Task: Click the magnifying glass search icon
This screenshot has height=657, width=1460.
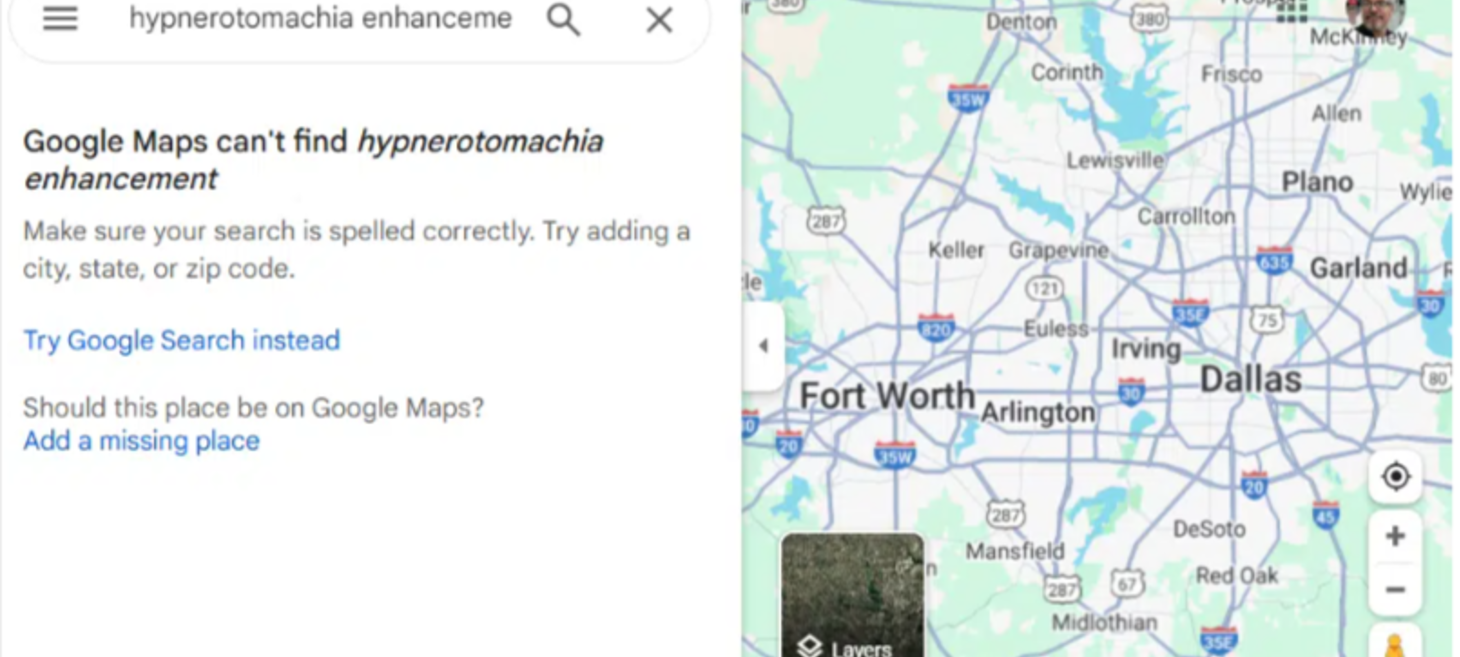Action: [564, 19]
